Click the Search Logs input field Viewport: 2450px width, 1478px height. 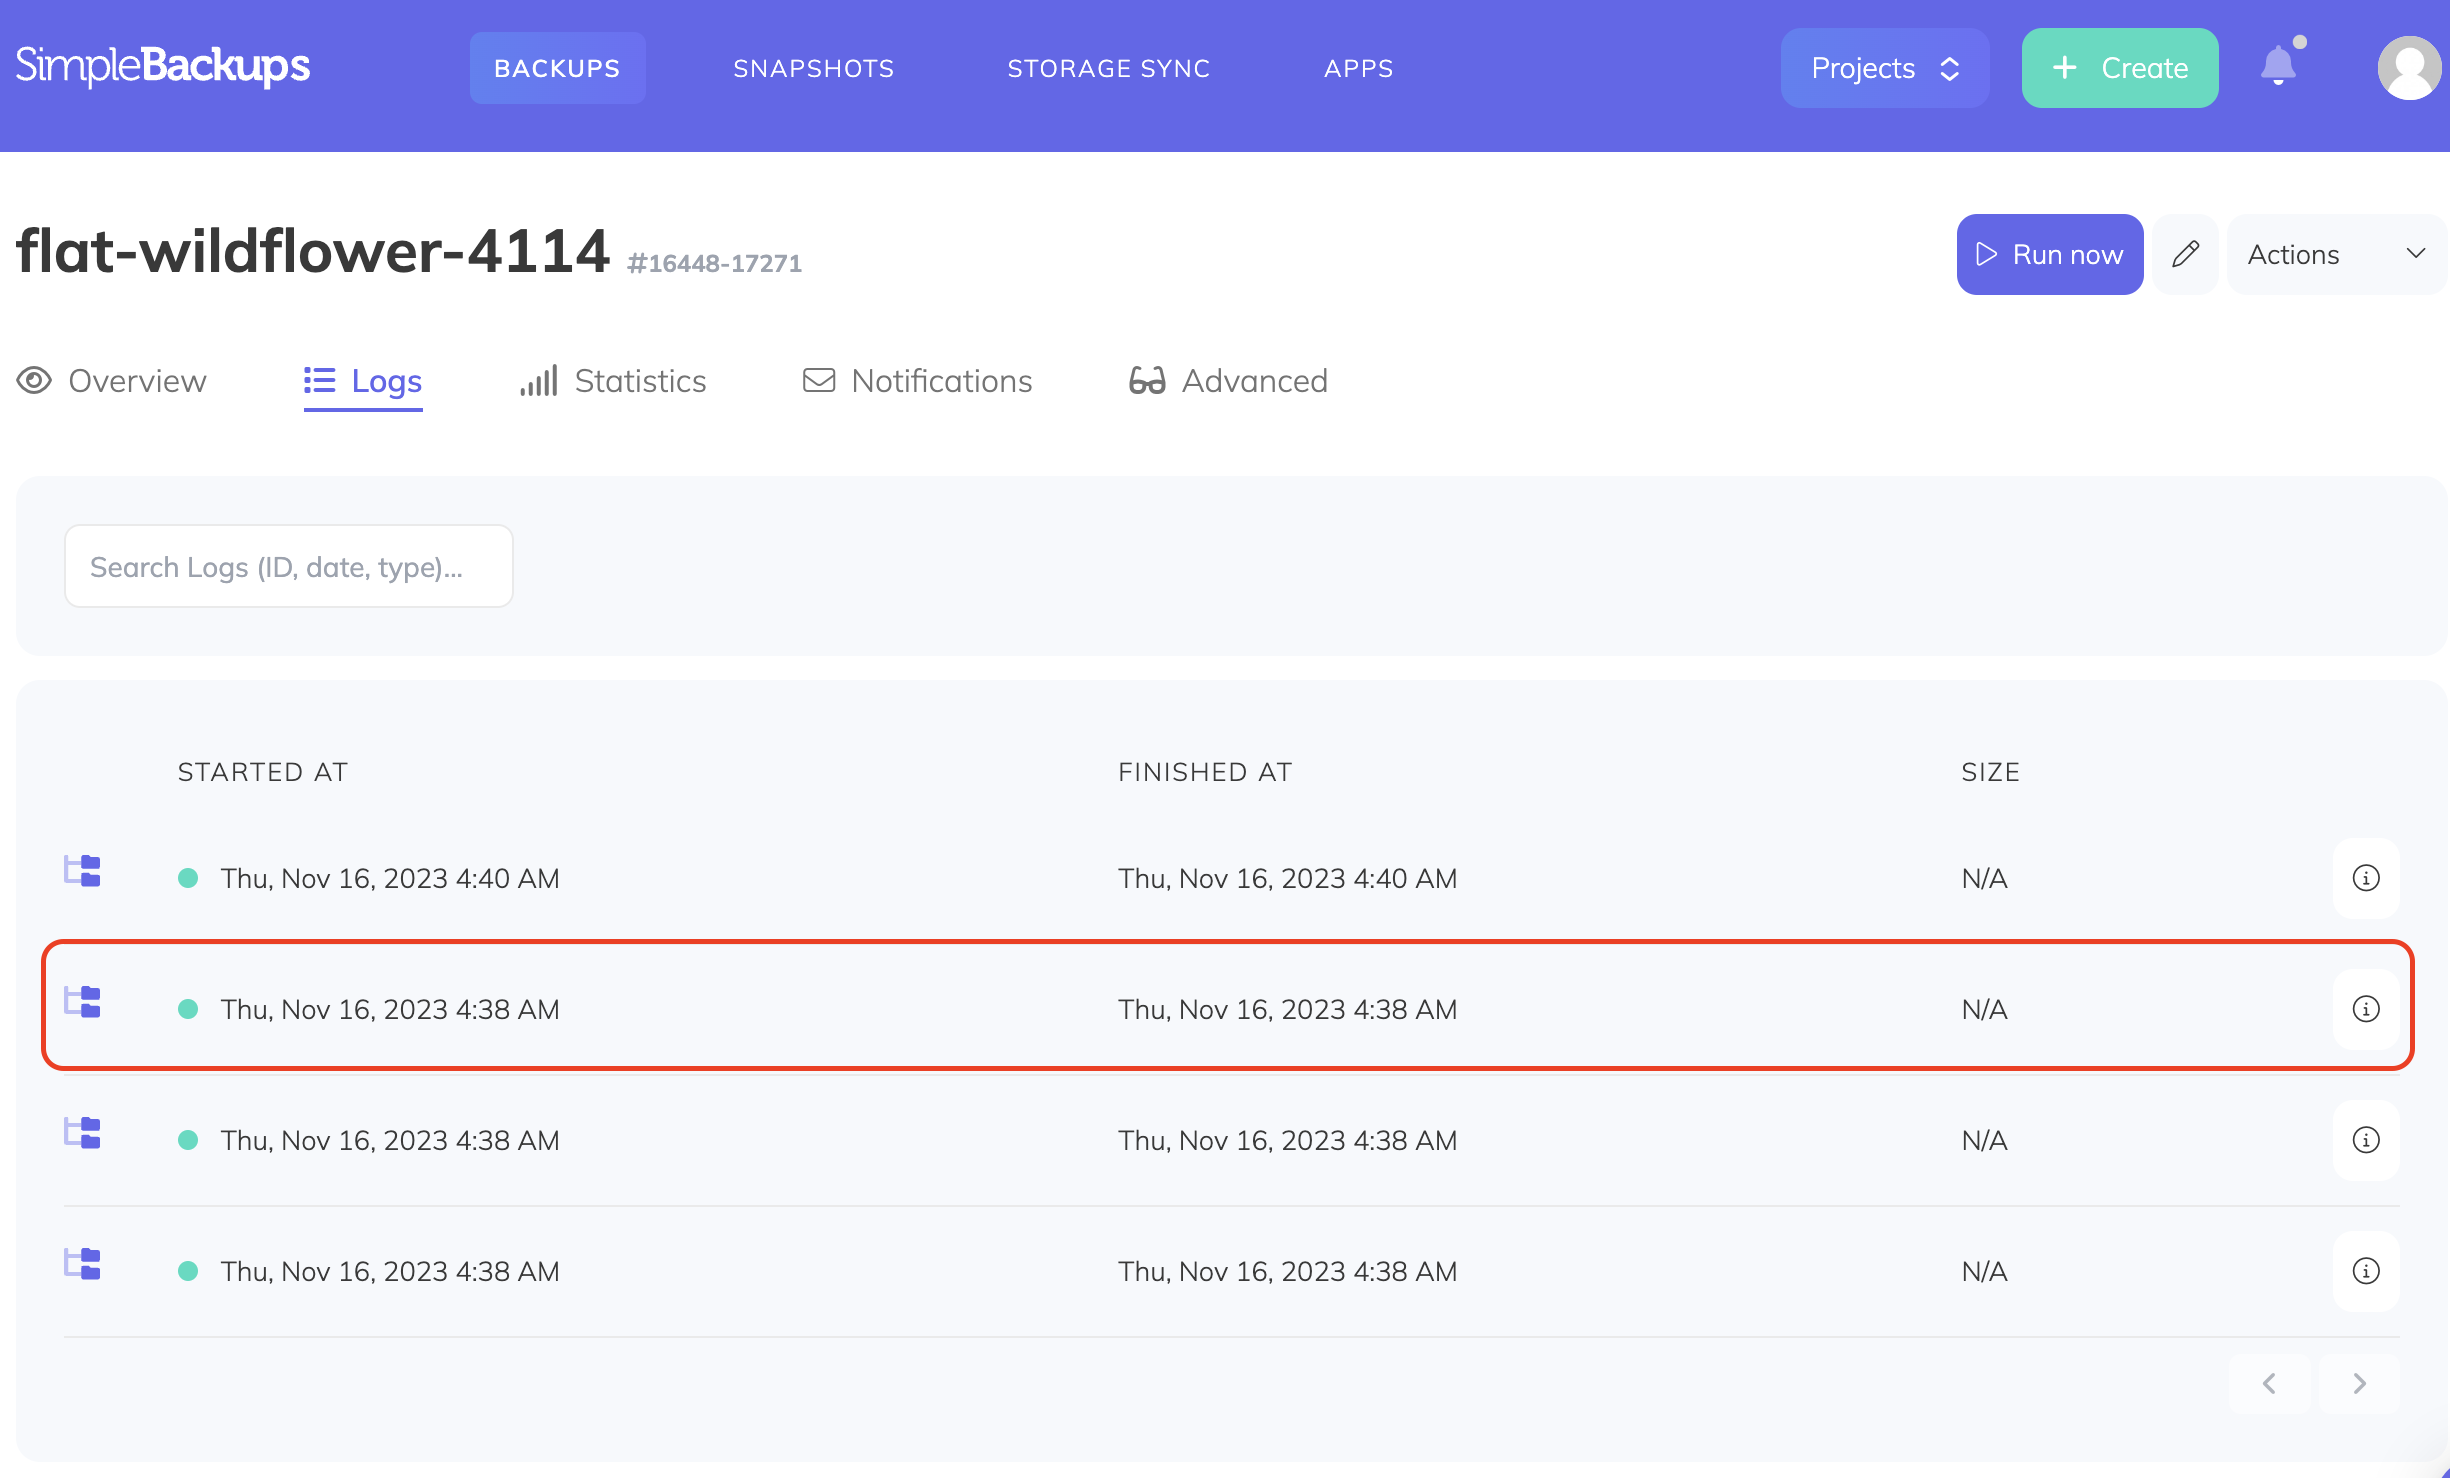288,565
